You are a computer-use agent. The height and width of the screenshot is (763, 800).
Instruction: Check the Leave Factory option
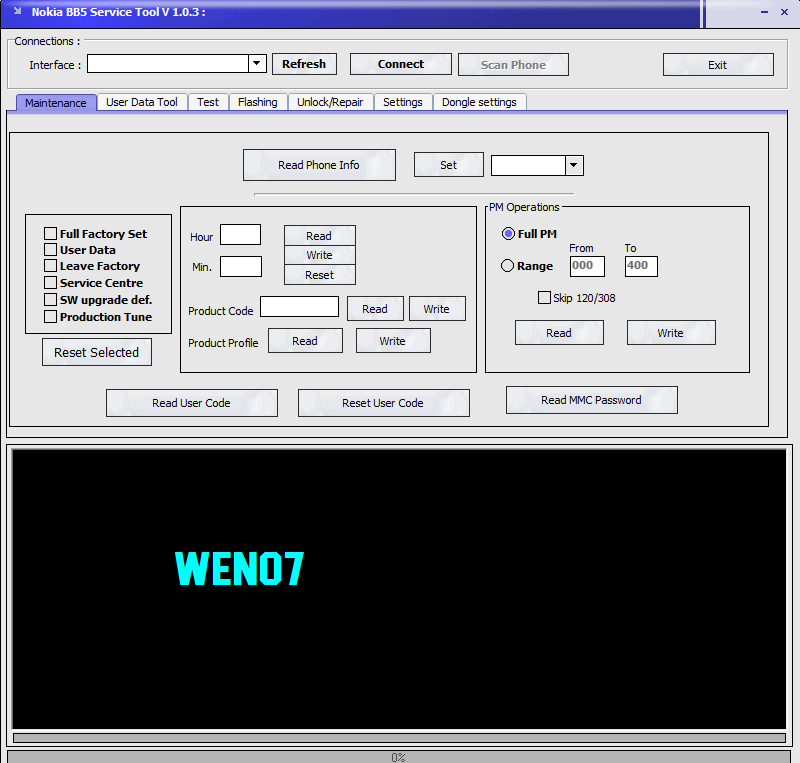[x=51, y=266]
